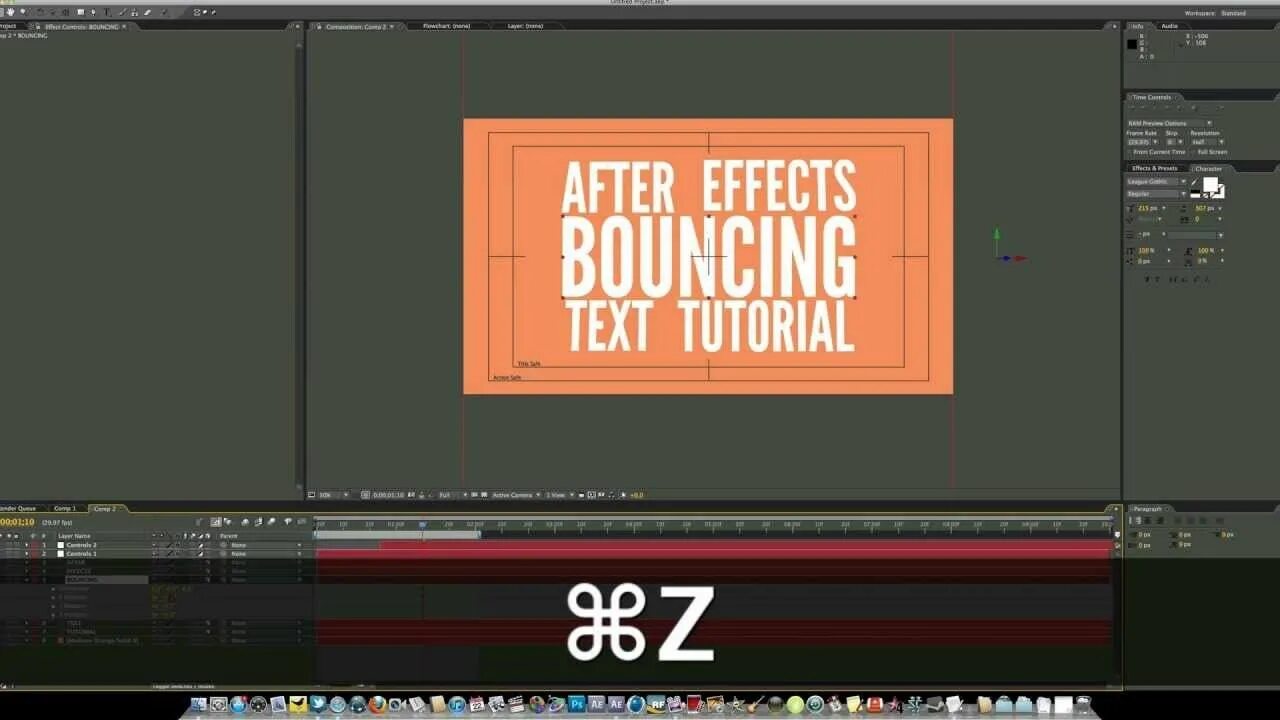Open the Time Controls panel tab
The height and width of the screenshot is (720, 1280).
pos(1151,97)
